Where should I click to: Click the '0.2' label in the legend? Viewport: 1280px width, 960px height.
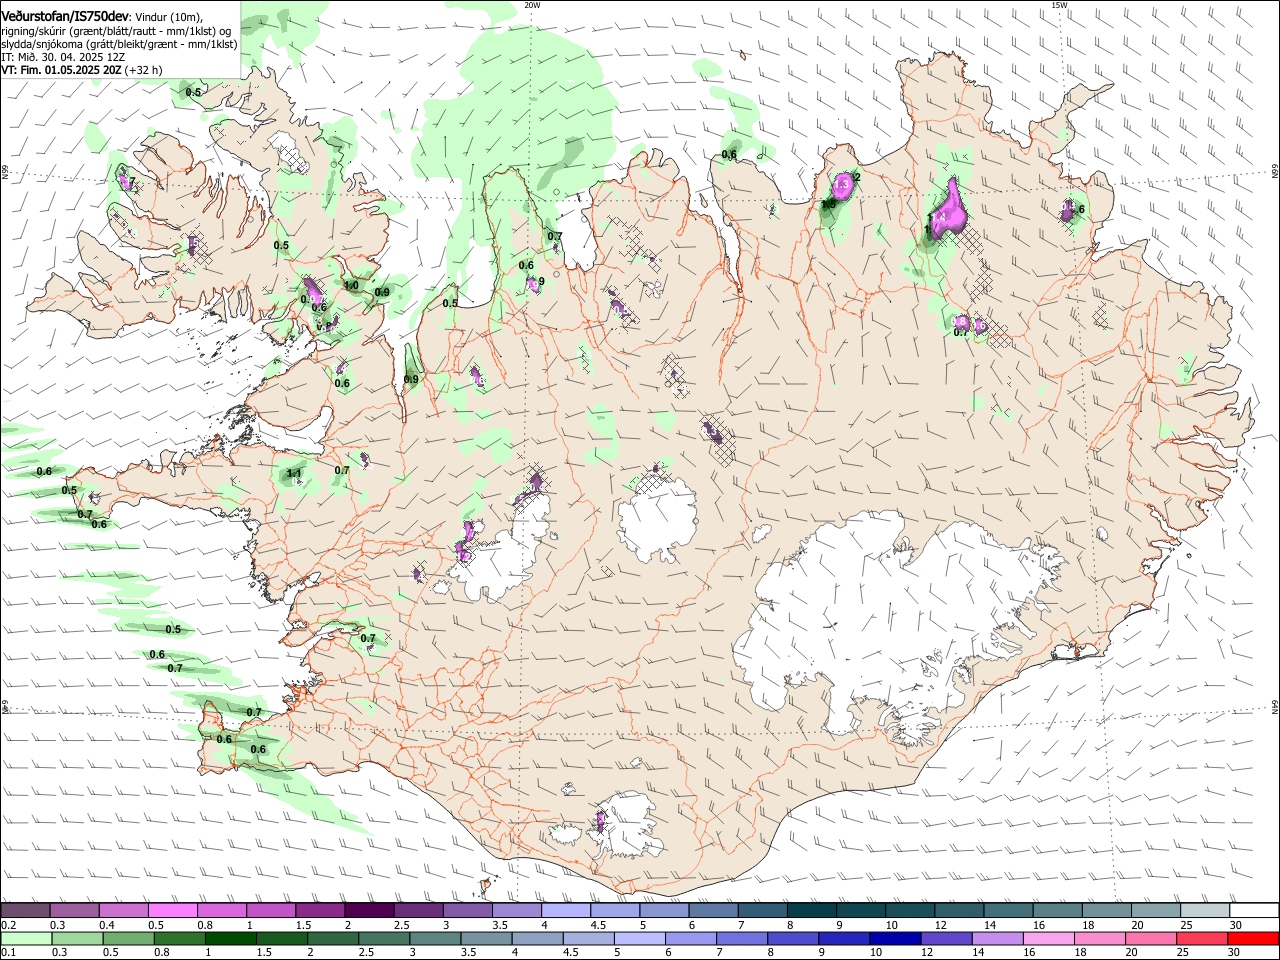pyautogui.click(x=8, y=924)
